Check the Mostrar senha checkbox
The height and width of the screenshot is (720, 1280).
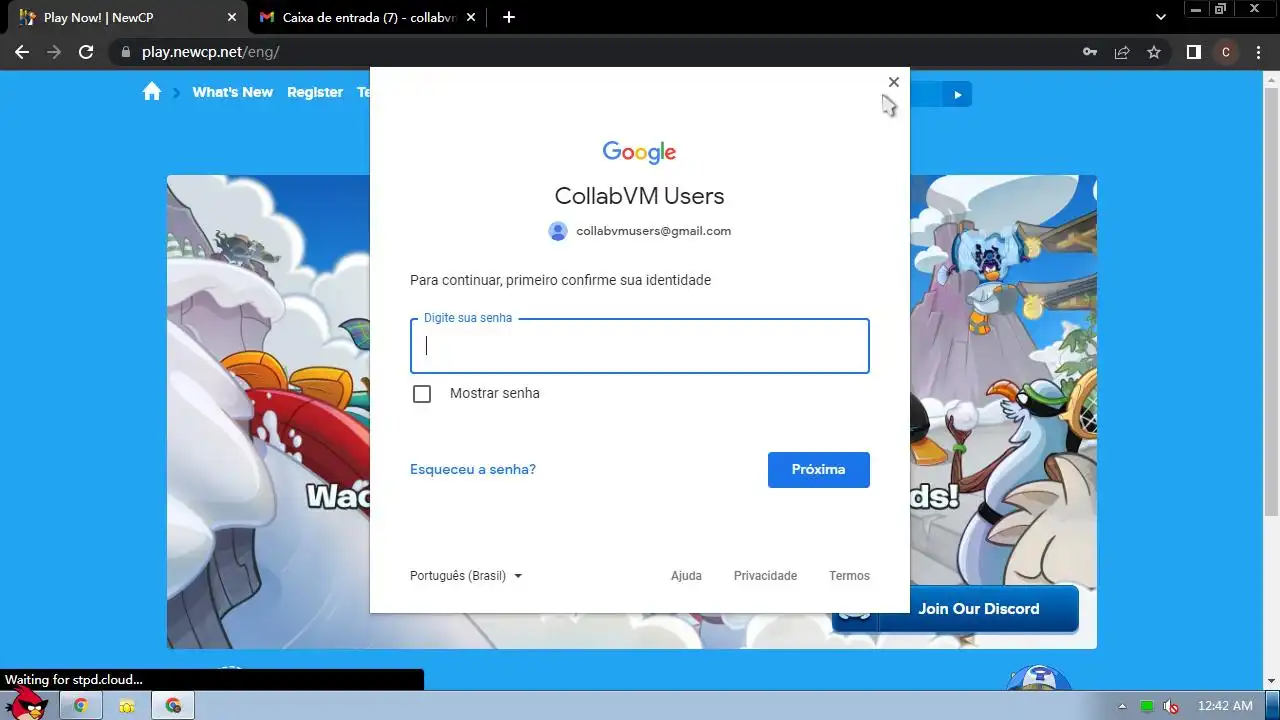click(422, 394)
